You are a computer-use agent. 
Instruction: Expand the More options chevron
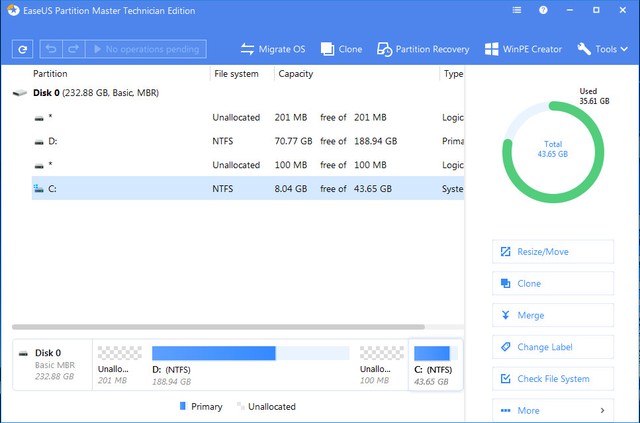click(x=602, y=410)
